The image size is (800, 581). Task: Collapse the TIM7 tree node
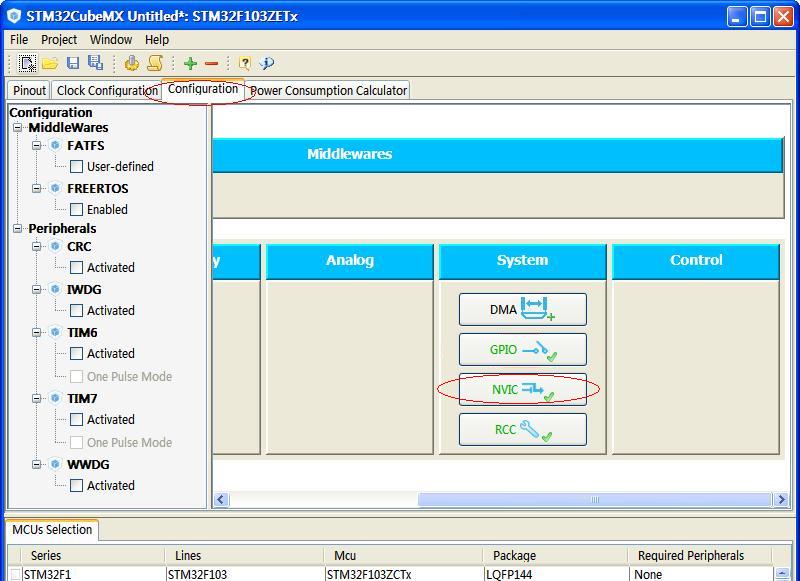coord(36,398)
